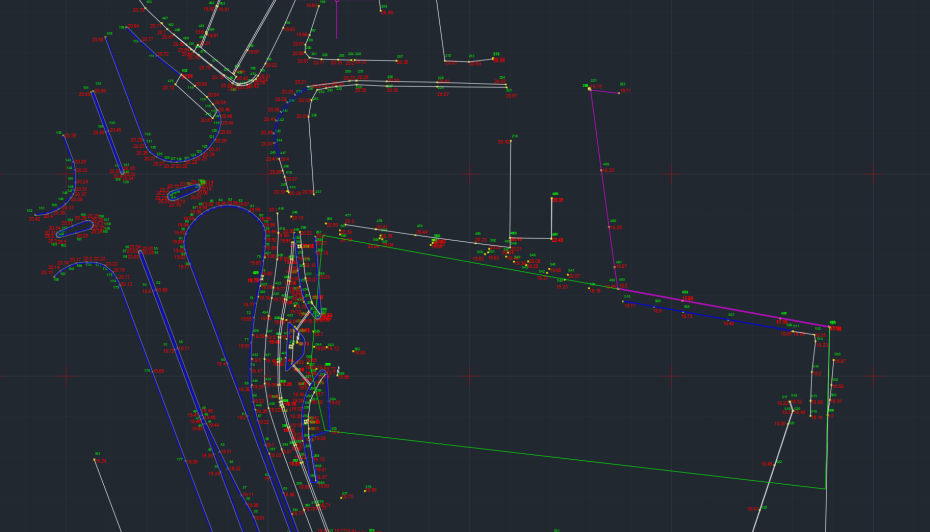Select the steep magenta line from point 19.75
The image size is (930, 532).
(604, 189)
